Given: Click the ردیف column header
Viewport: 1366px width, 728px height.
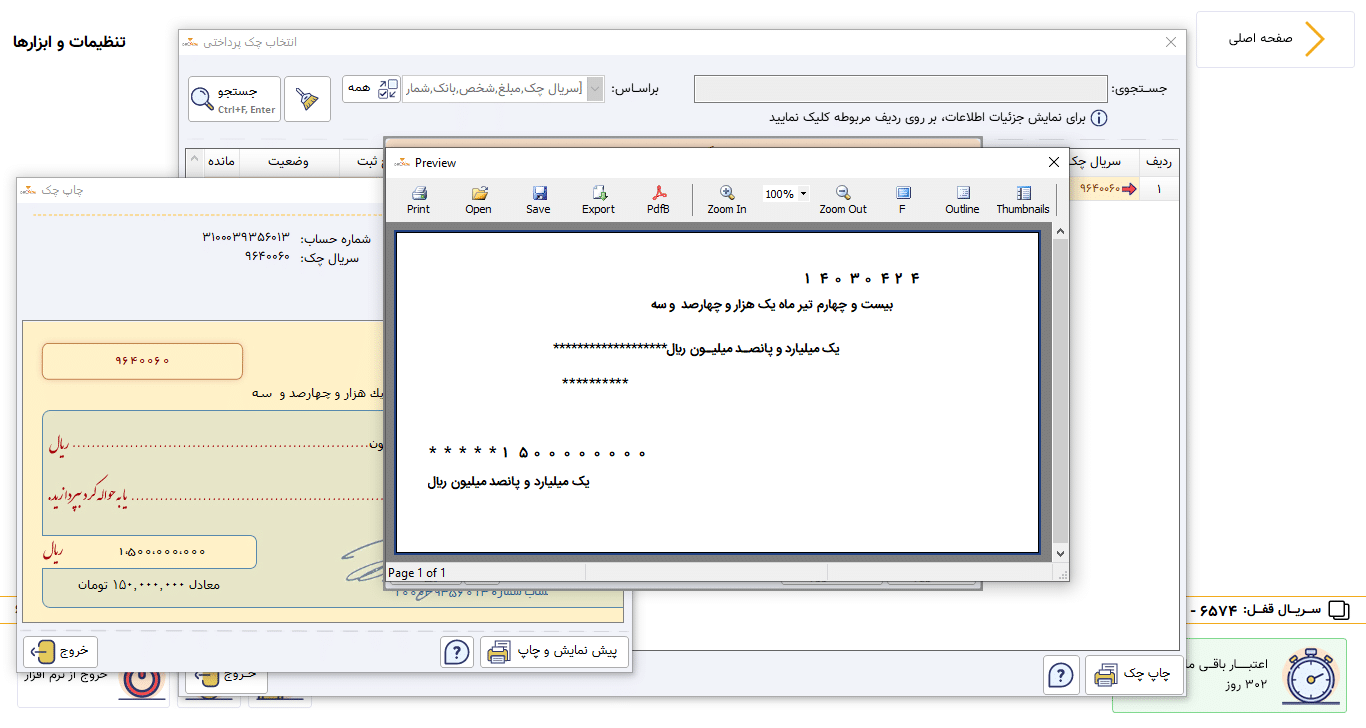Looking at the screenshot, I should [1160, 161].
